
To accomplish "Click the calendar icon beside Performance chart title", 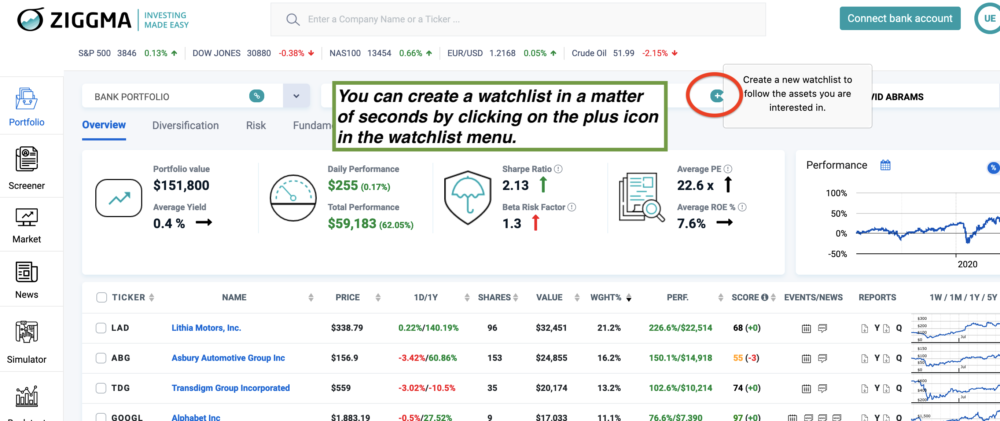I will pyautogui.click(x=885, y=165).
